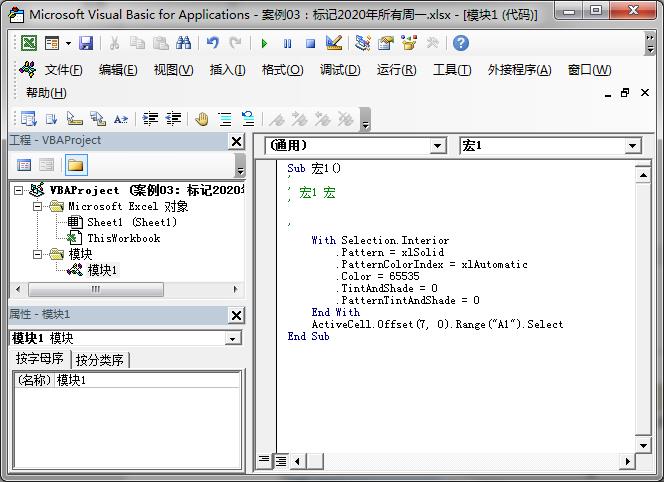Screen dimensions: 664x482
Task: Open the Object Browser icon
Action: click(x=409, y=43)
